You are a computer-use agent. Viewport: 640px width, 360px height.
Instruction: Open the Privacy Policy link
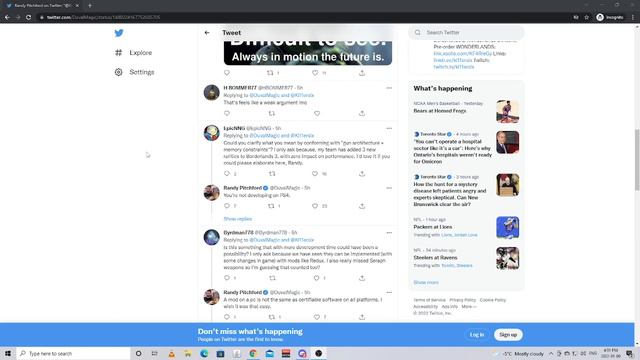[x=462, y=300]
